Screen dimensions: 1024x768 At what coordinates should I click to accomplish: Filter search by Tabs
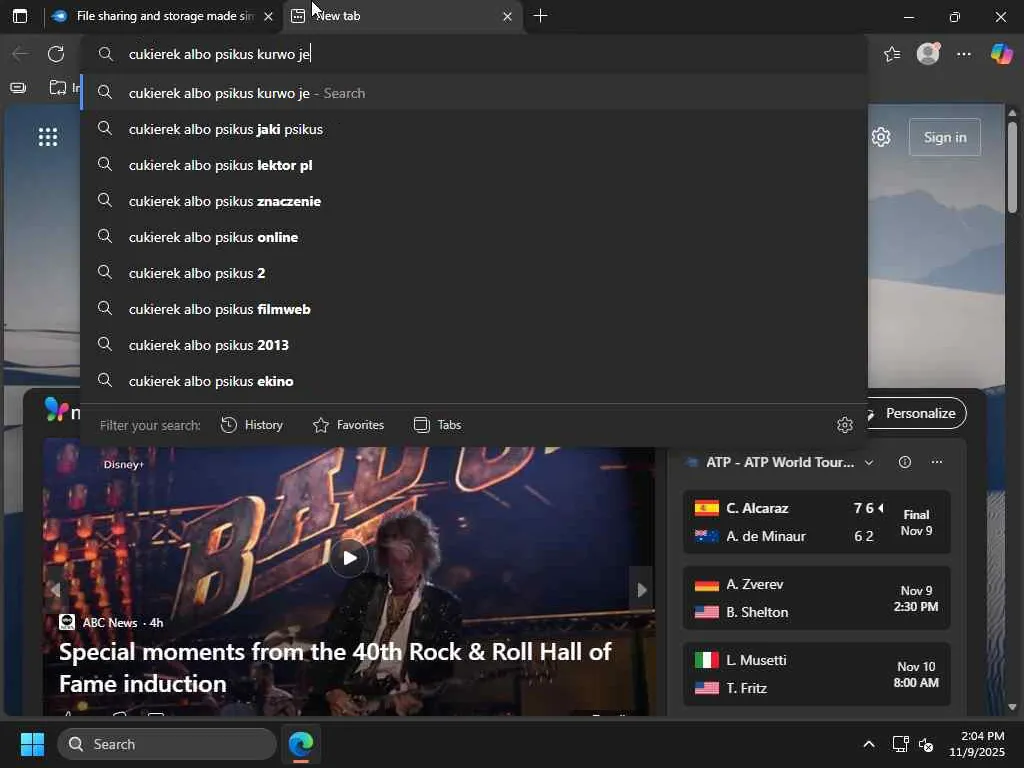tap(438, 425)
